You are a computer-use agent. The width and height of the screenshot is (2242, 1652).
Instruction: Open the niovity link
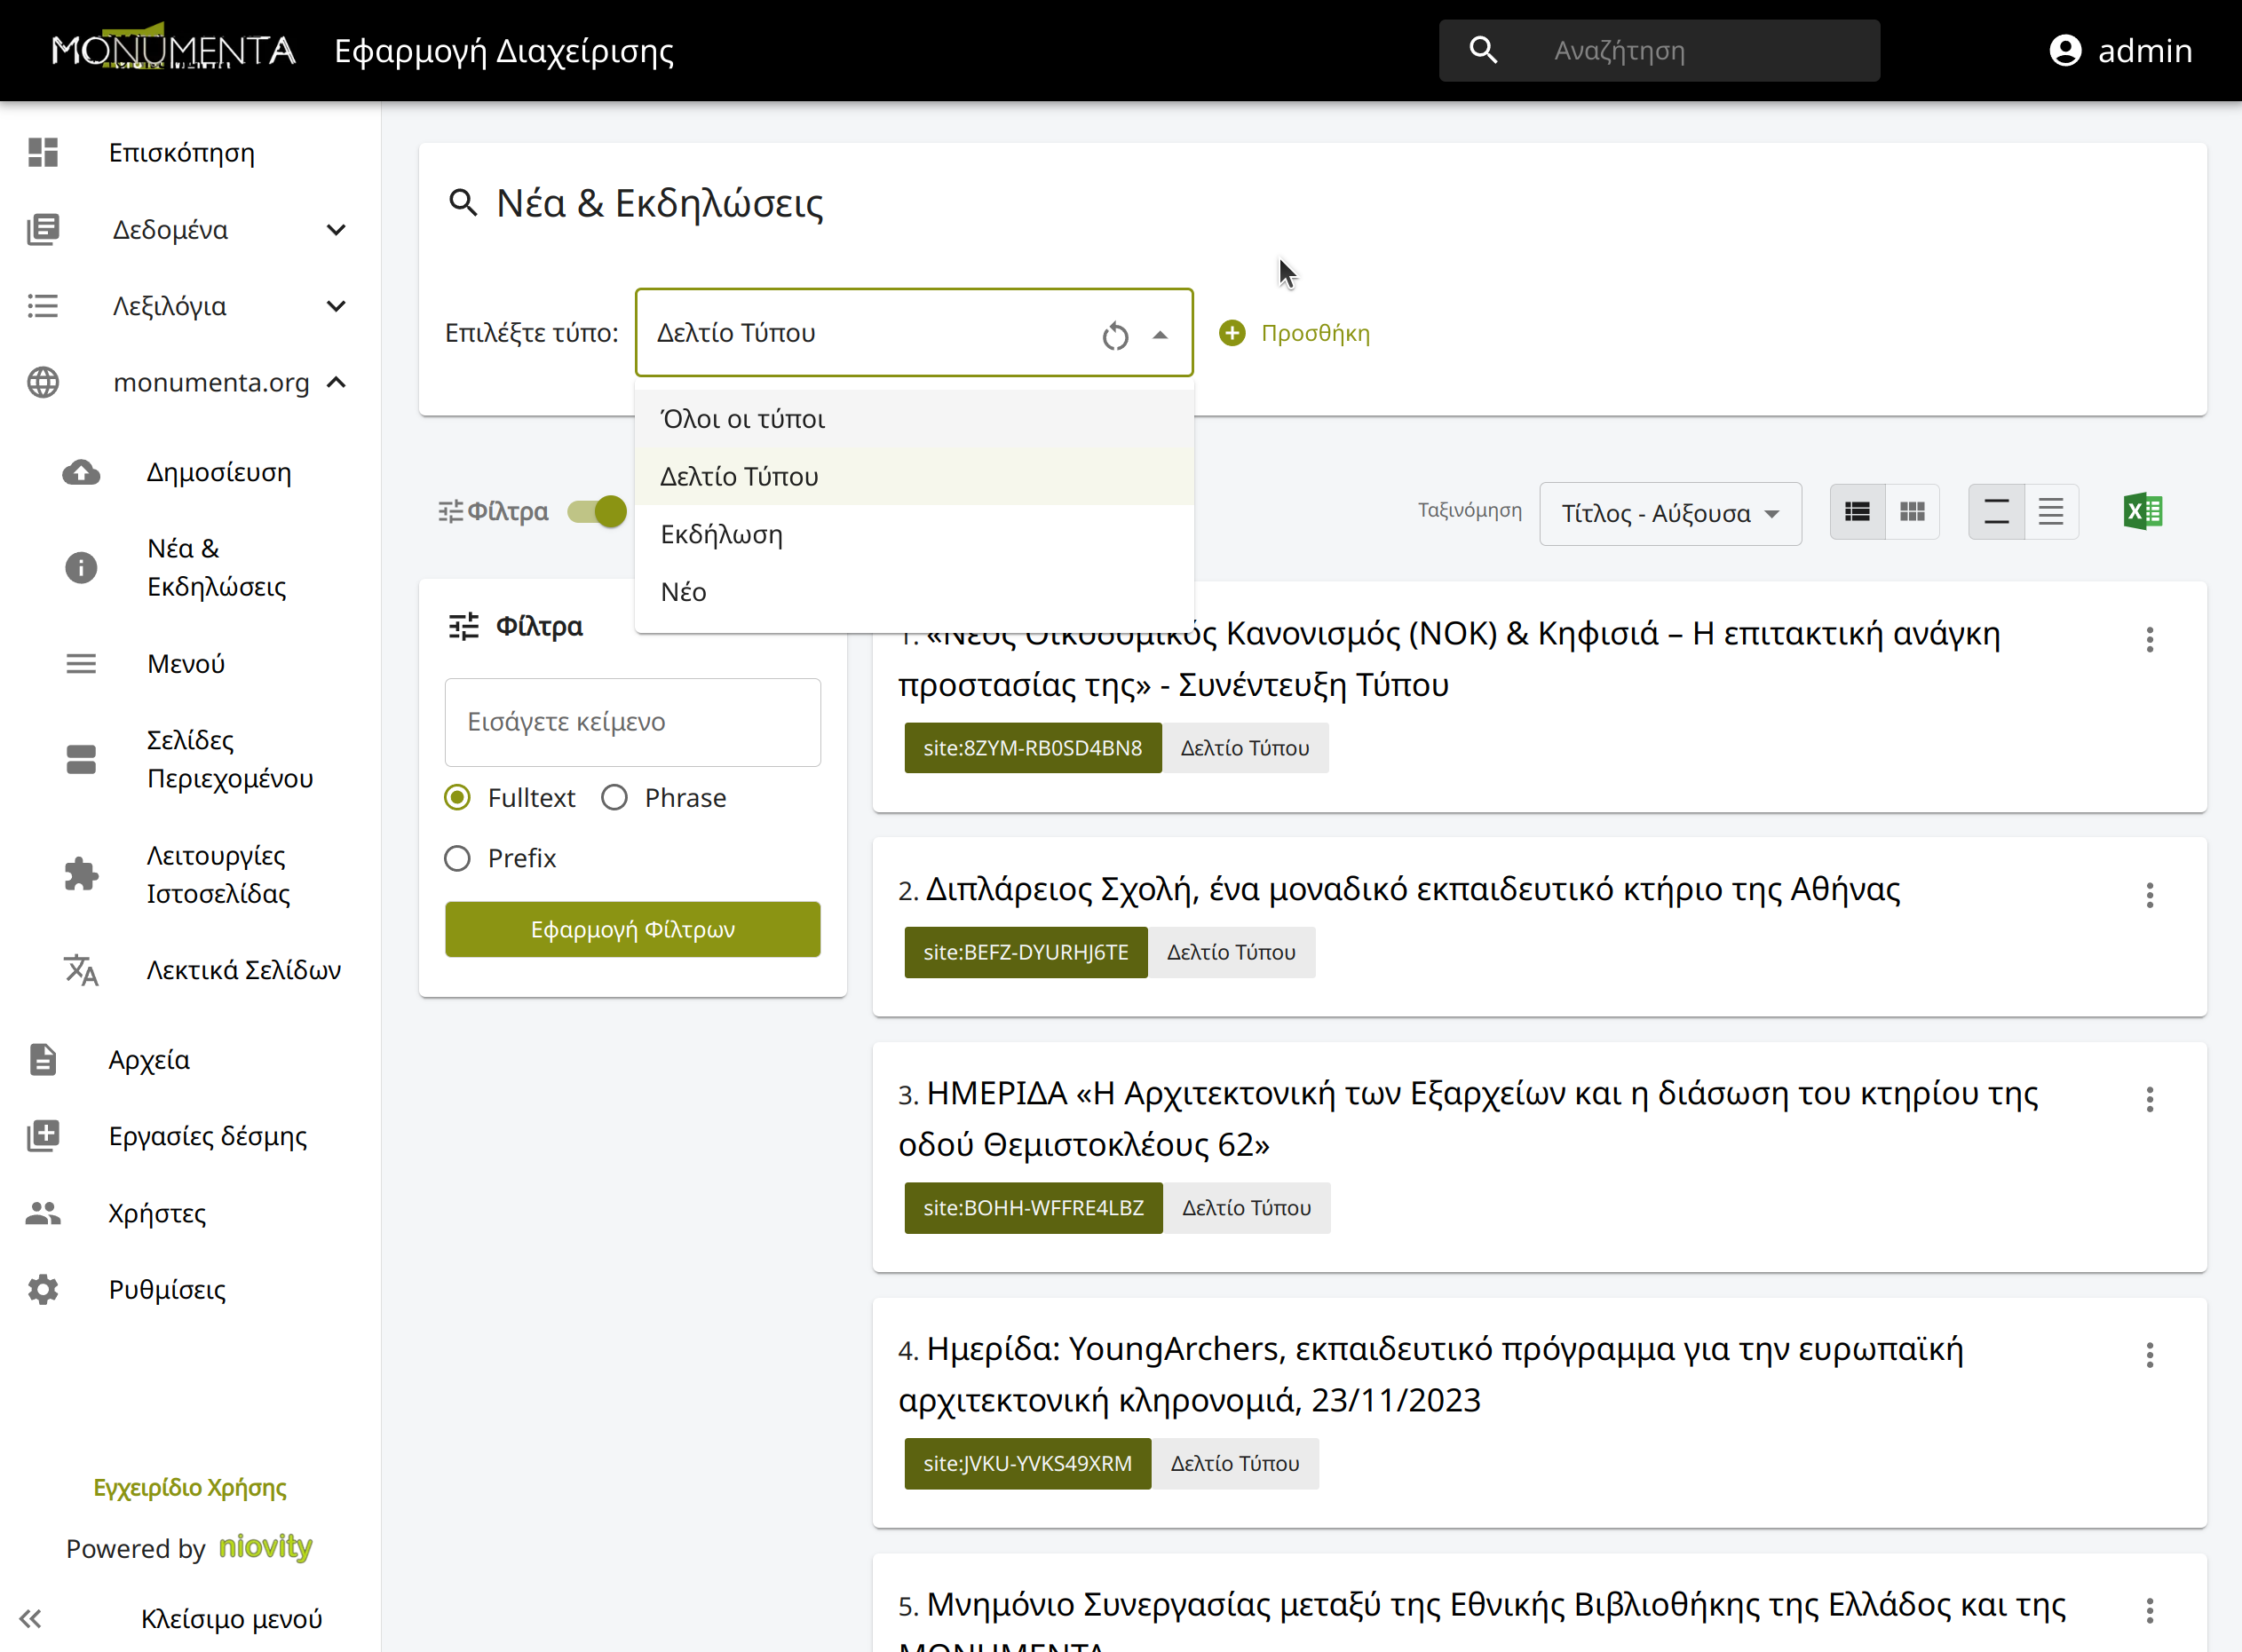click(x=265, y=1546)
